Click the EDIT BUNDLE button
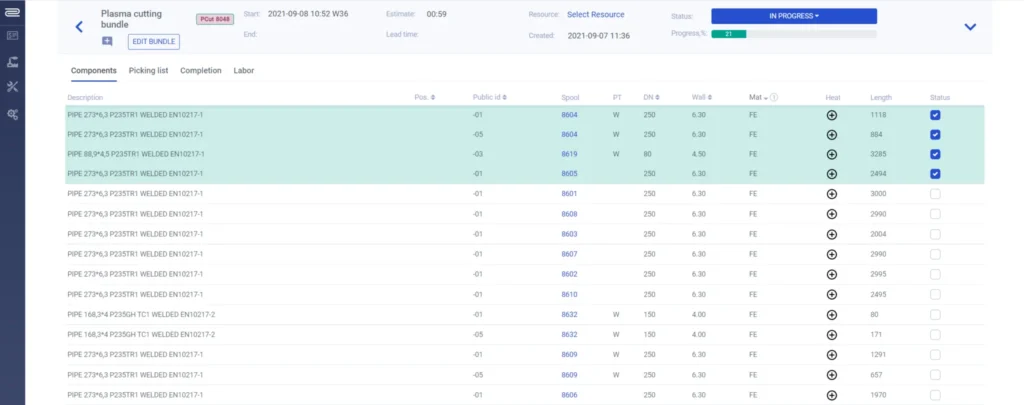 153,42
